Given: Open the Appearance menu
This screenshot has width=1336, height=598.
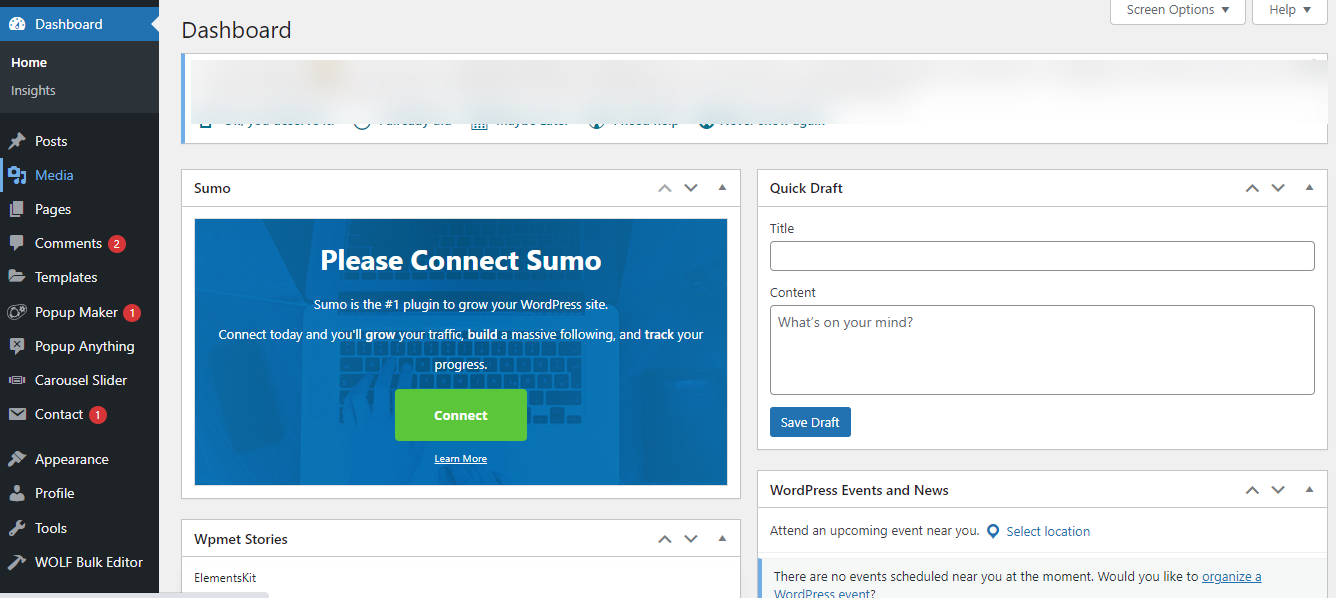Looking at the screenshot, I should pyautogui.click(x=72, y=459).
